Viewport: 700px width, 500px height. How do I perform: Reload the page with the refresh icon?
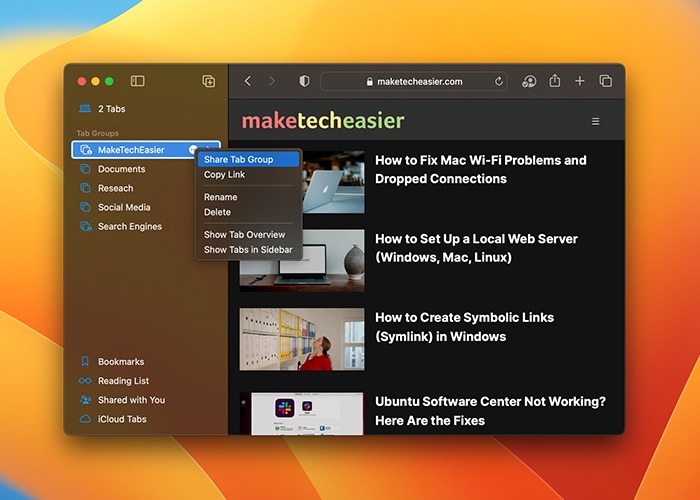point(499,81)
